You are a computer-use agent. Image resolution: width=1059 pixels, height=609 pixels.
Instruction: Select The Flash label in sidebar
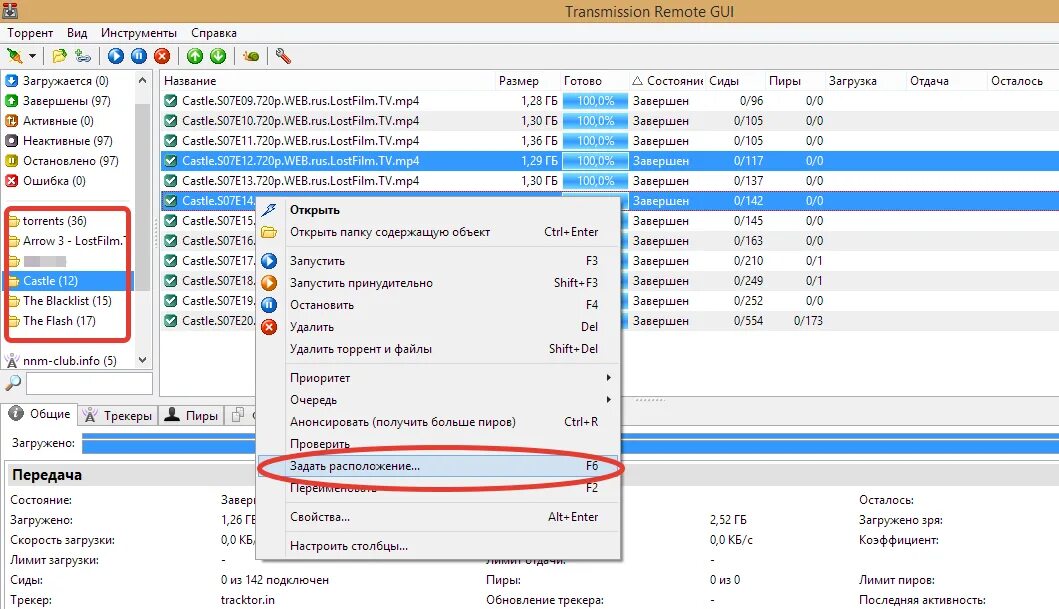click(x=60, y=321)
